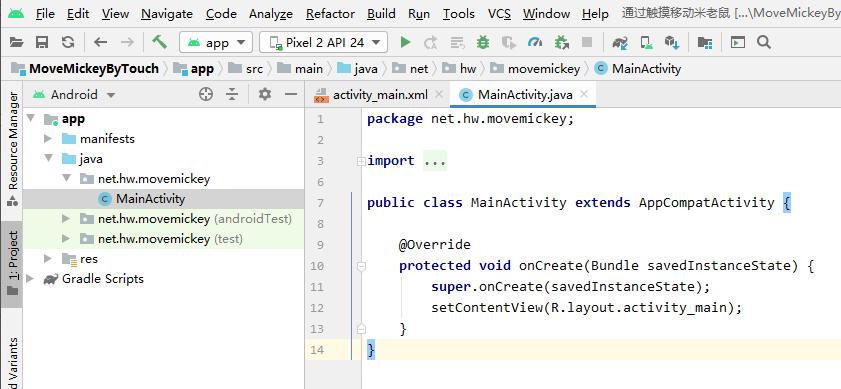This screenshot has width=841, height=389.
Task: Expand the androidTest package arrow
Action: click(65, 219)
